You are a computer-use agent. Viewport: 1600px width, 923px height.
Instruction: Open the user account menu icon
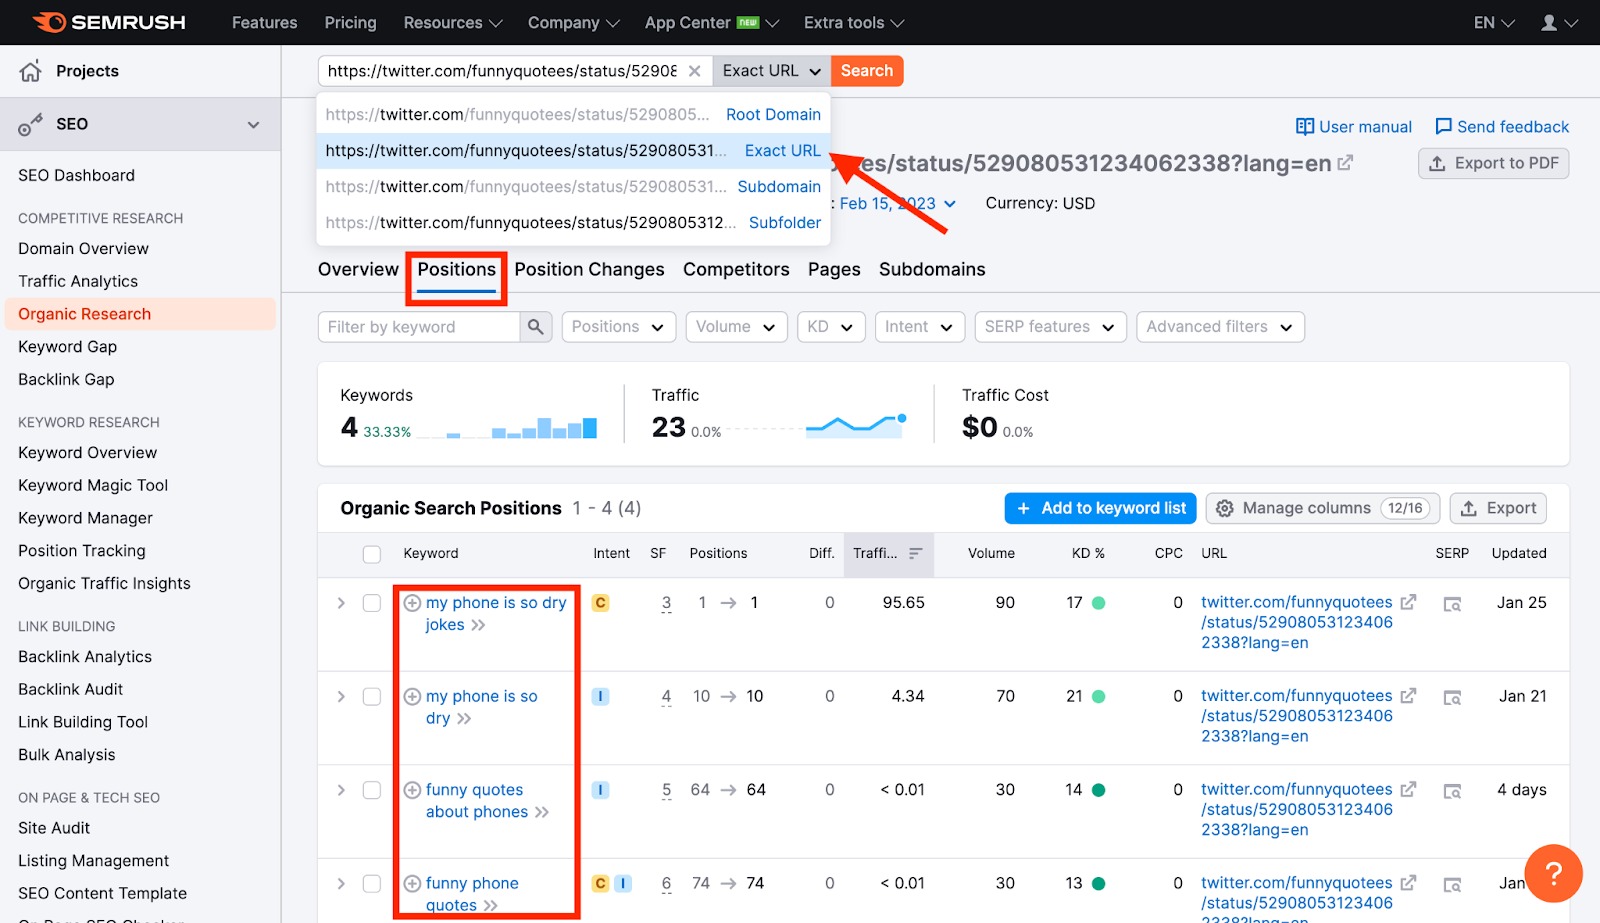1549,22
